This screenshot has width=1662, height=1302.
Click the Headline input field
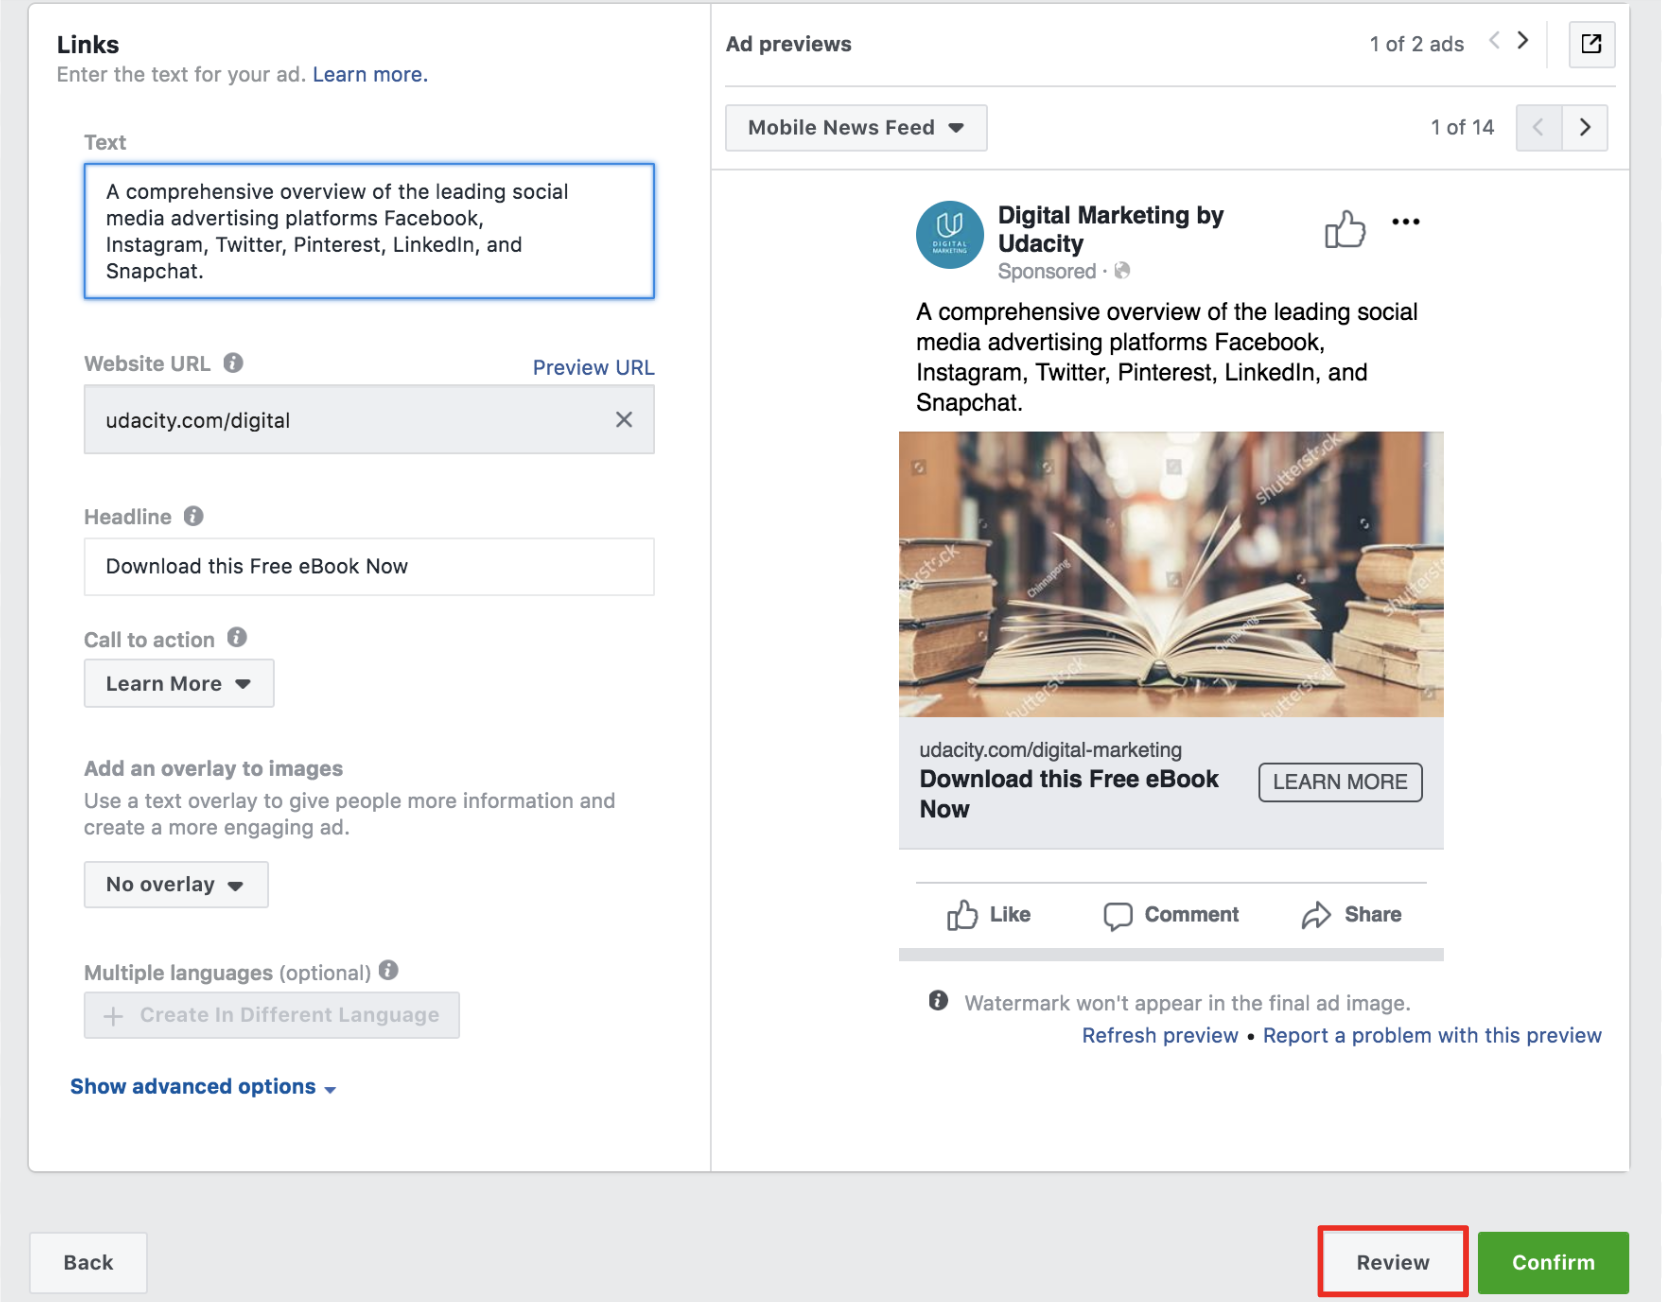pos(368,567)
